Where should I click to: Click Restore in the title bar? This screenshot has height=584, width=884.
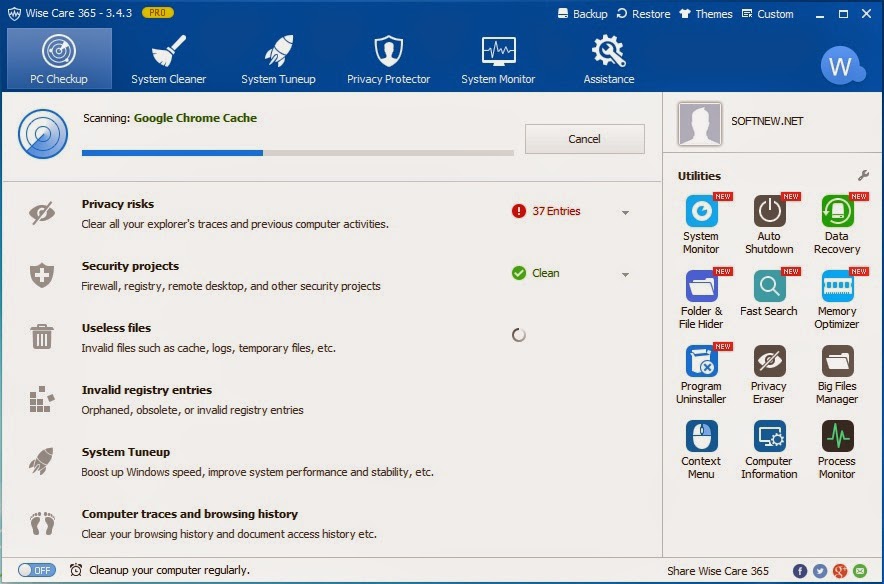pyautogui.click(x=643, y=14)
